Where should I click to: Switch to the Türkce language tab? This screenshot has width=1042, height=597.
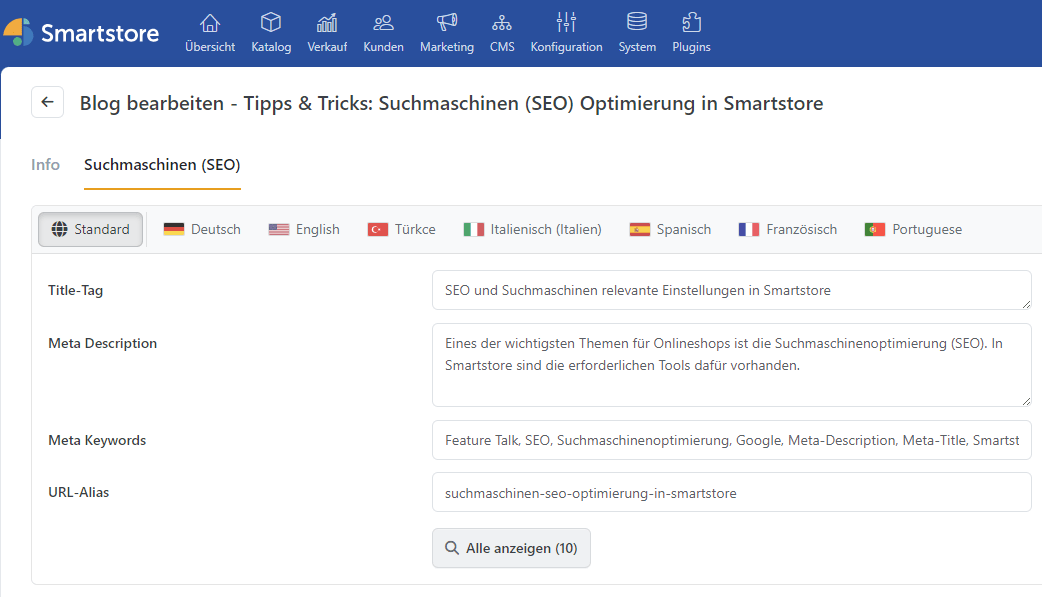(x=402, y=229)
